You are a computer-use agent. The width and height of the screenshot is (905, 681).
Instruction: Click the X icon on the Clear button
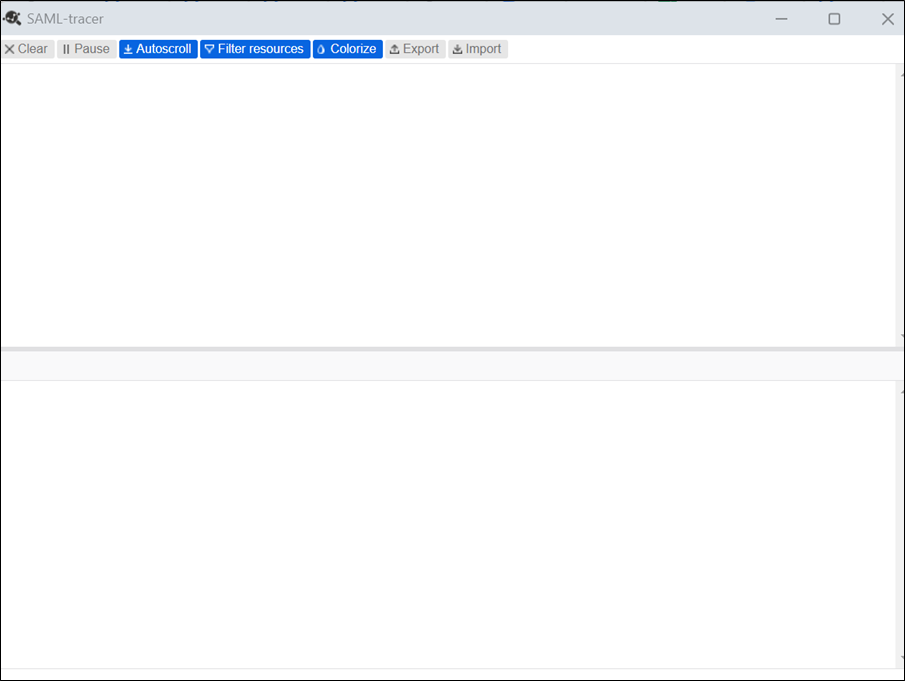(9, 49)
